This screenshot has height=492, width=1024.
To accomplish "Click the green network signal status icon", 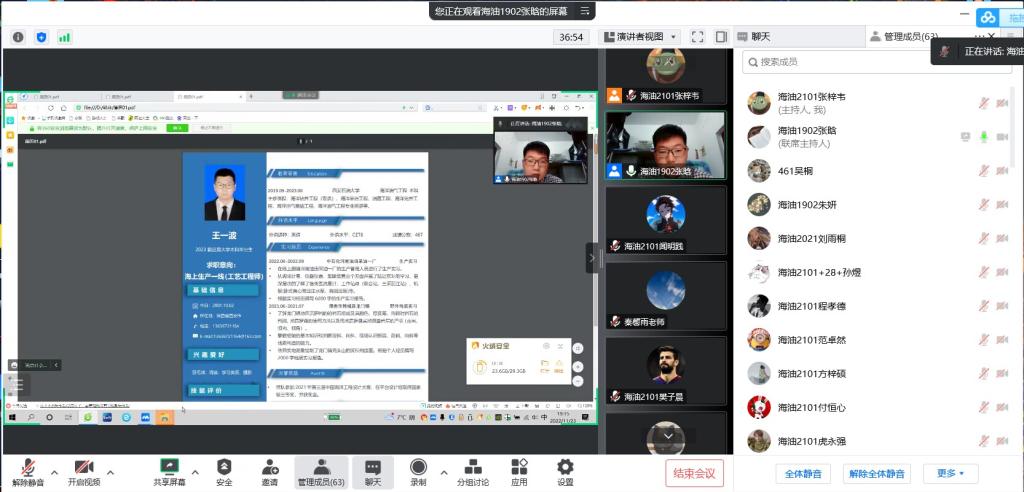I will (x=64, y=37).
